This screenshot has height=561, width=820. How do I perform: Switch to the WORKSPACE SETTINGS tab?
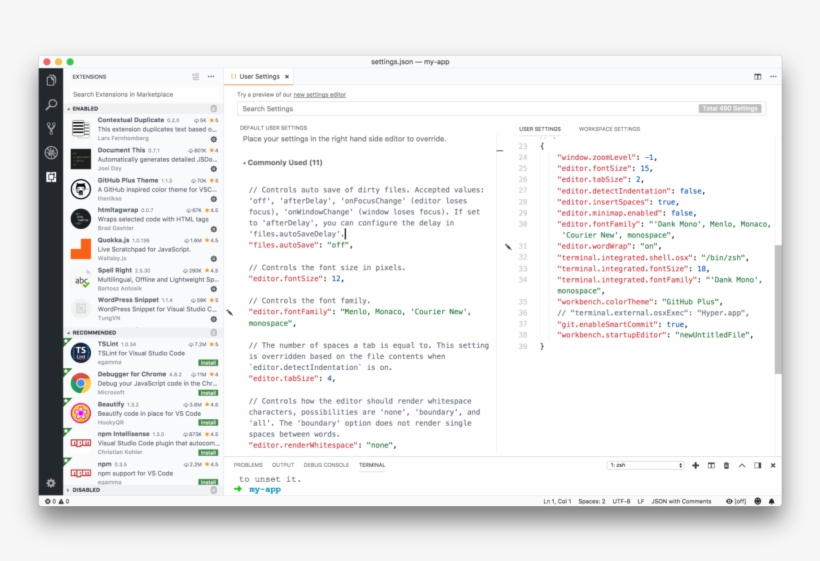pos(609,129)
